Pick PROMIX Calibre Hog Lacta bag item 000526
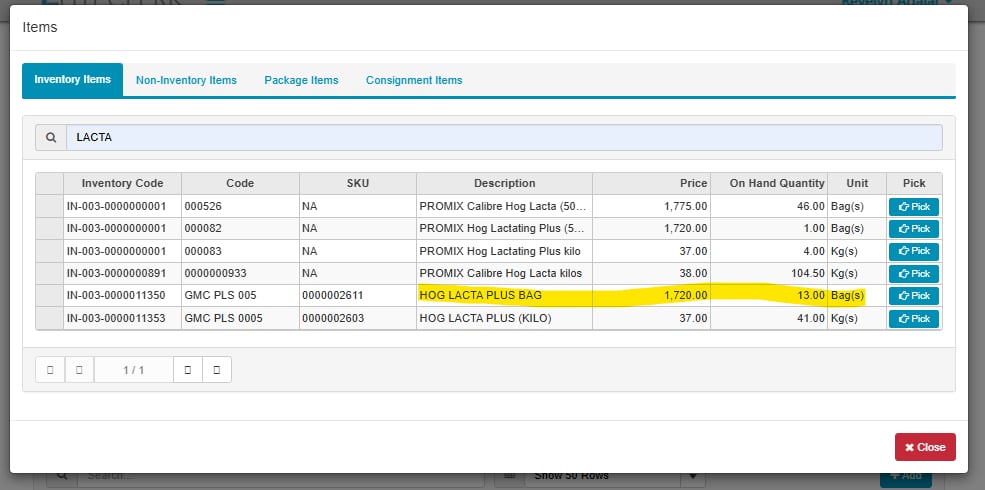Viewport: 985px width, 490px height. (x=913, y=207)
